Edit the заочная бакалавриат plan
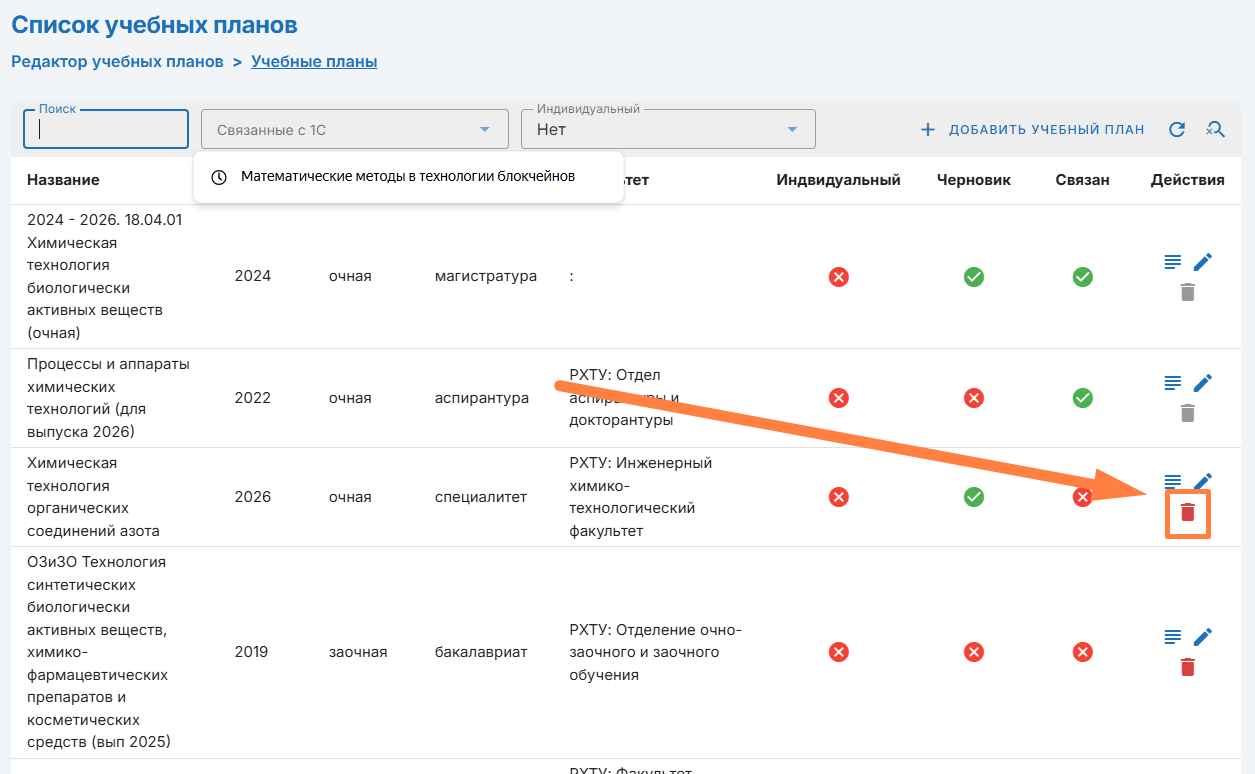The height and width of the screenshot is (774, 1255). click(x=1202, y=637)
